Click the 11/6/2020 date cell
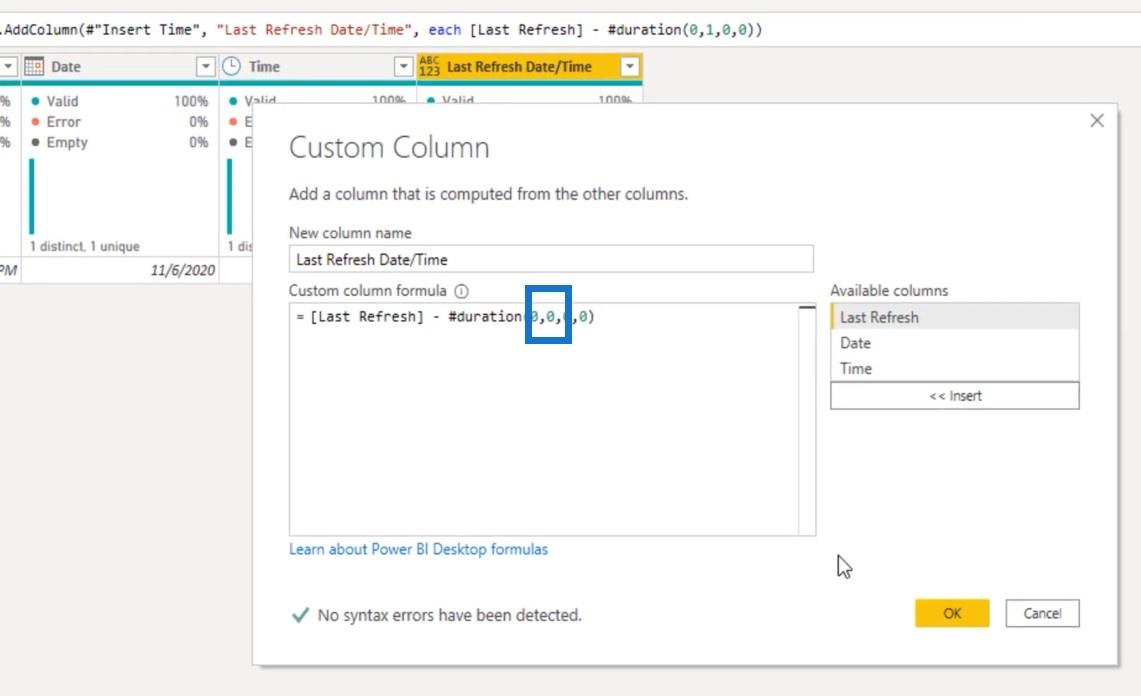 click(120, 270)
